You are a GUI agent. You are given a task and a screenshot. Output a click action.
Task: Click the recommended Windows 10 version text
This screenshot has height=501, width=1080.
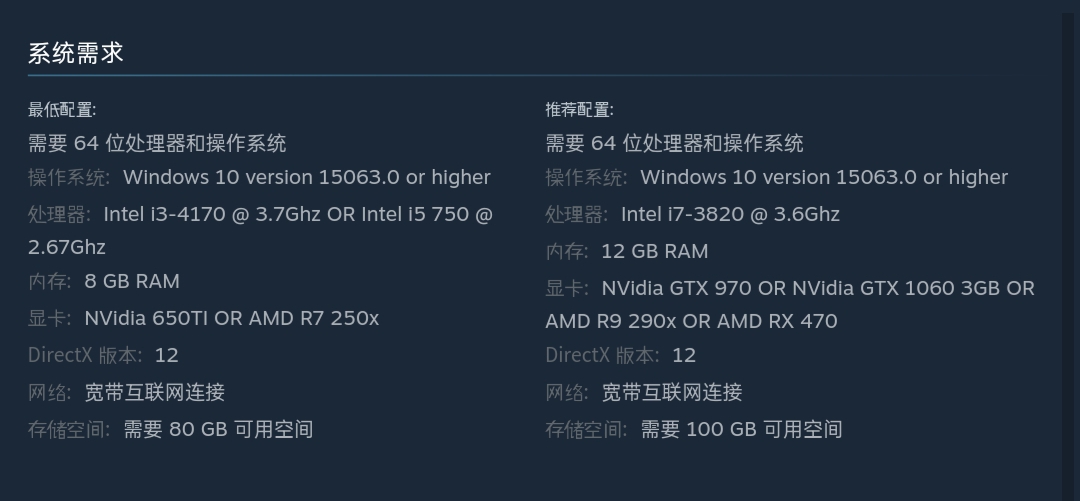pos(824,177)
